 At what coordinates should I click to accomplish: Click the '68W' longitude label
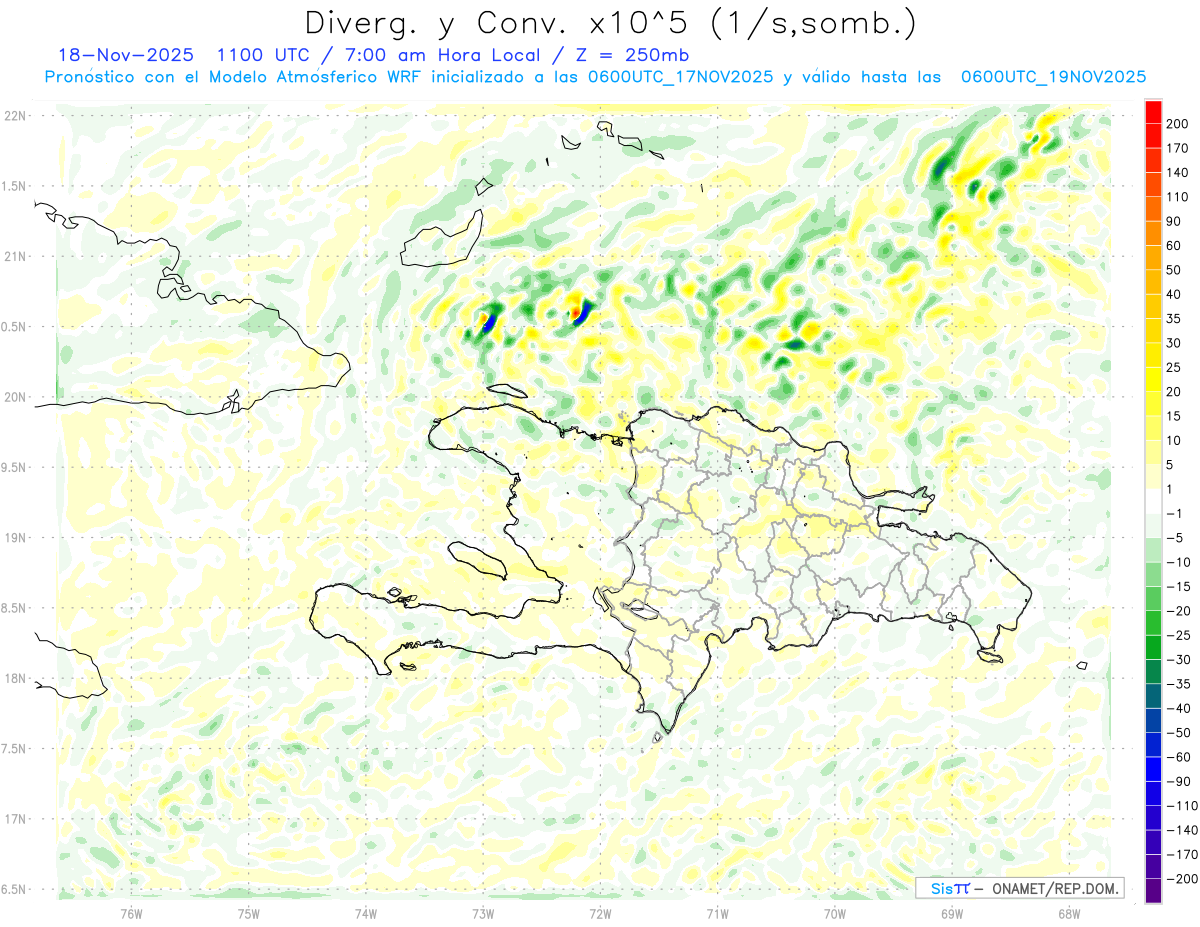click(1068, 913)
